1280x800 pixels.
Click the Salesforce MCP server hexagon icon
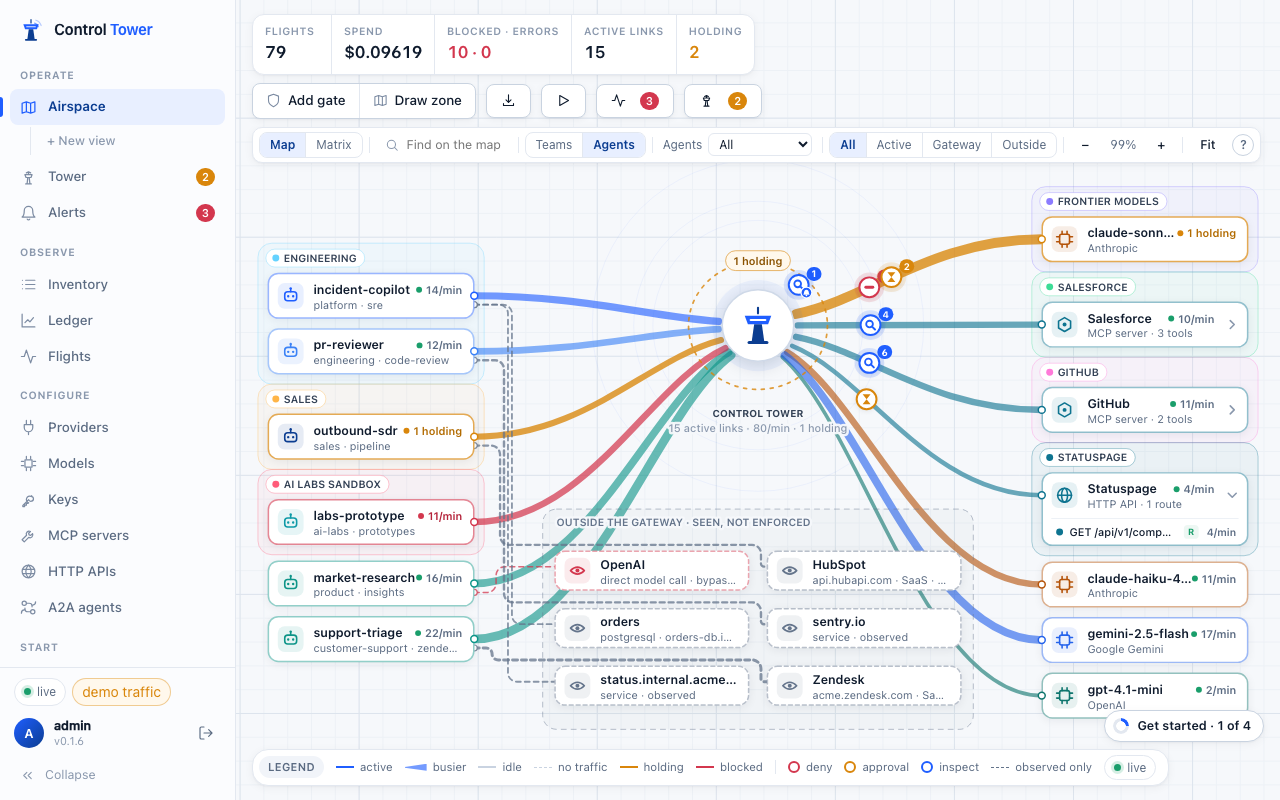(x=1065, y=325)
